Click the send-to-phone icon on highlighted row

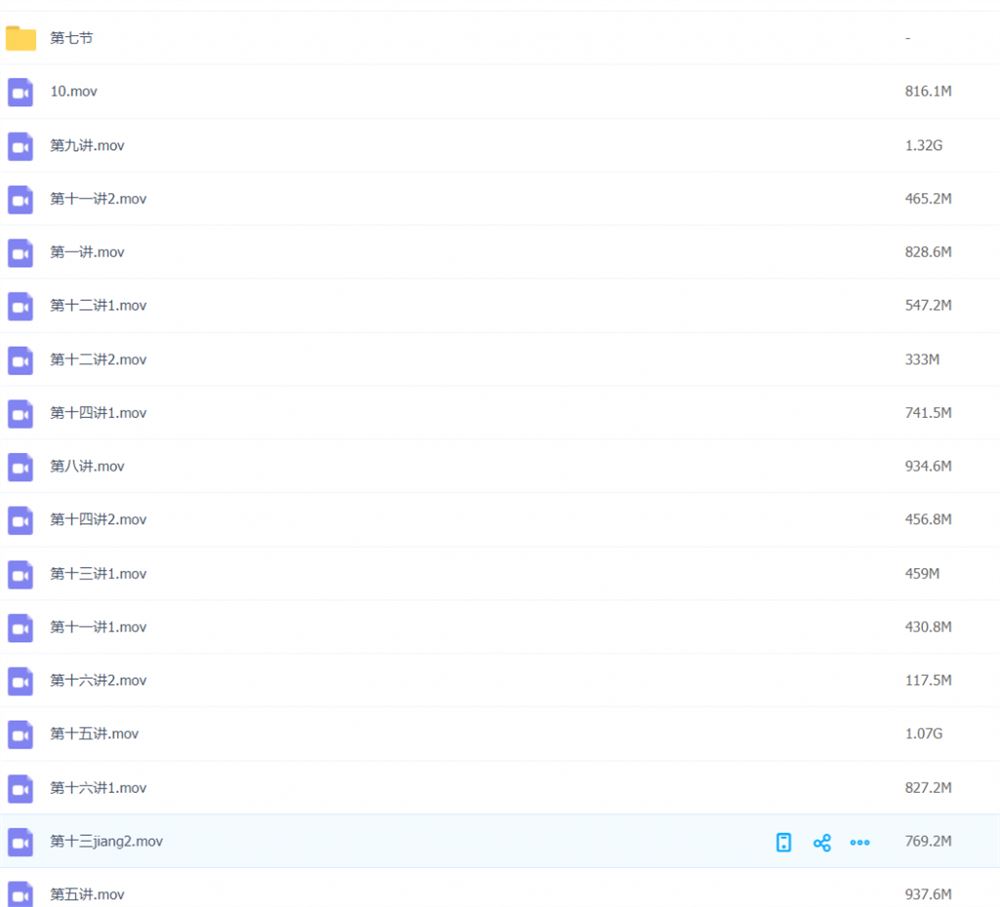click(x=784, y=843)
